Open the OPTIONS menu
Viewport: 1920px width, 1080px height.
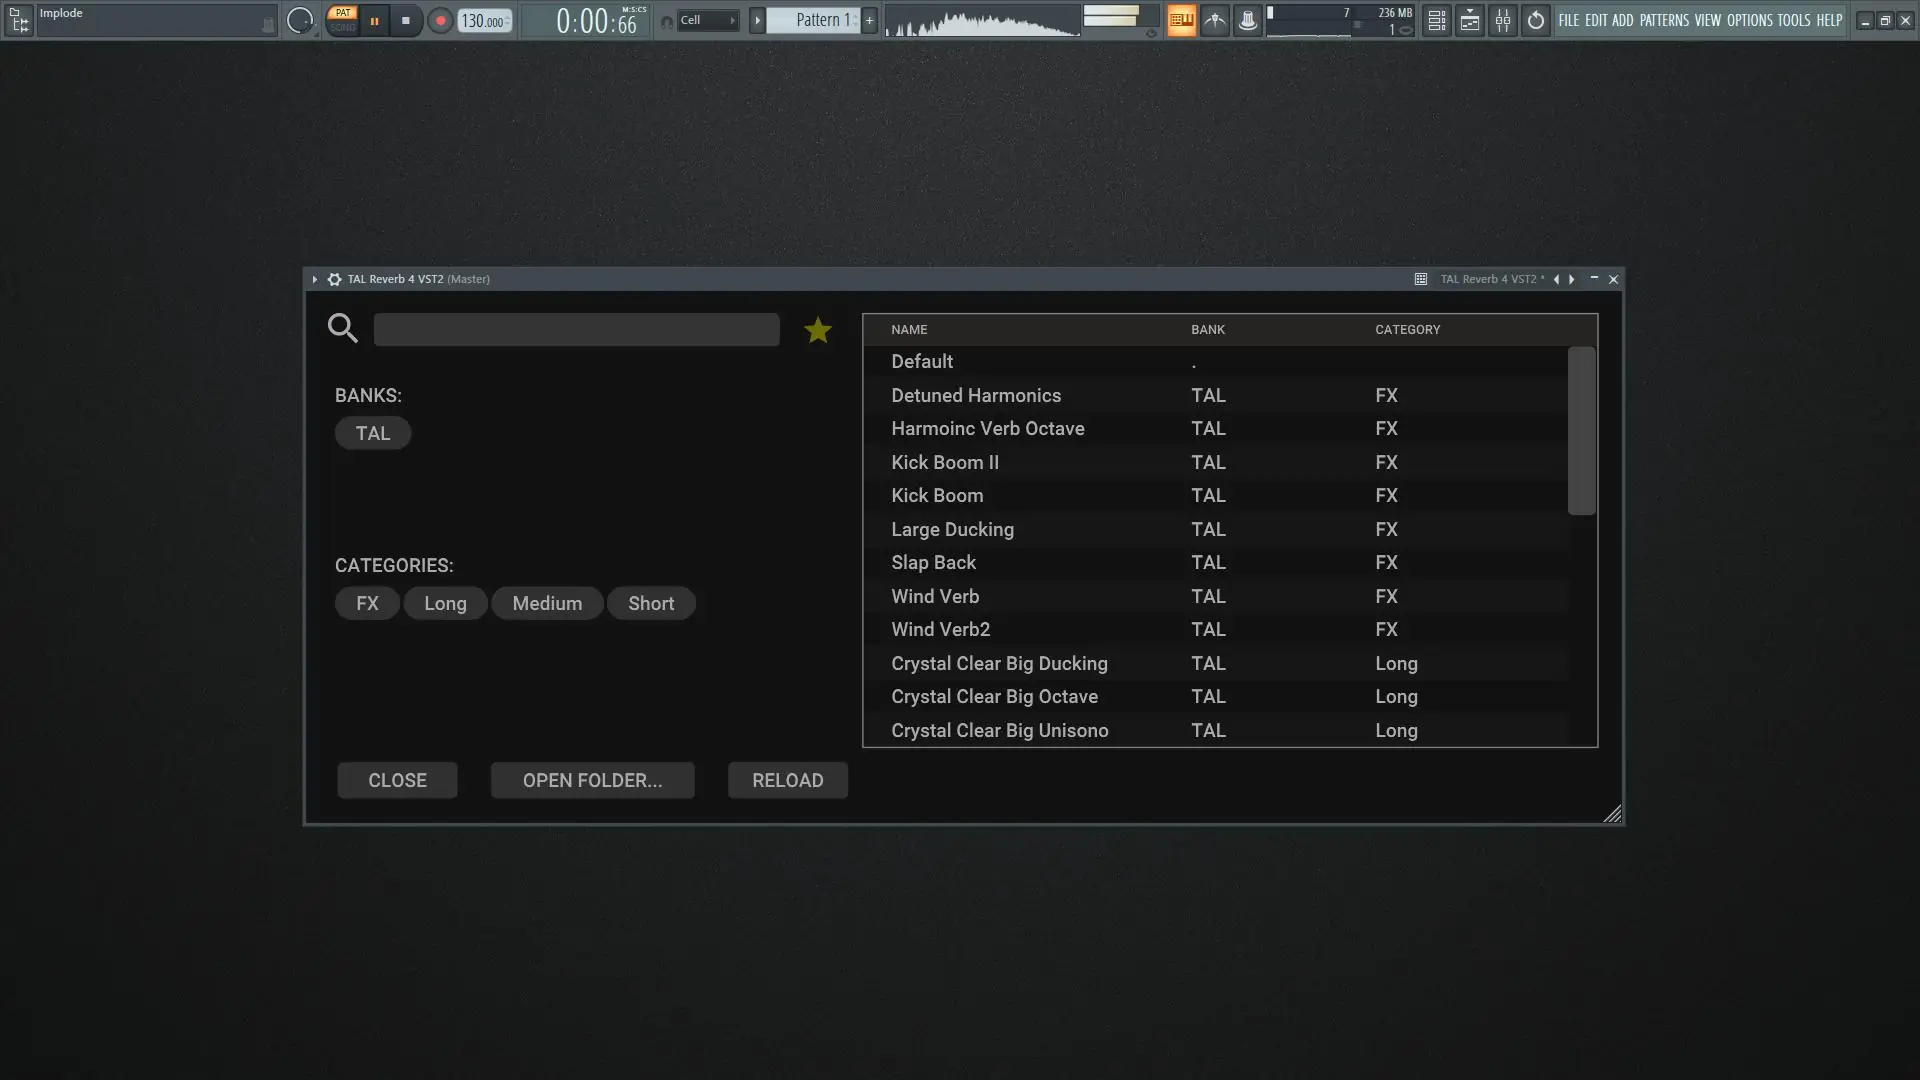(x=1749, y=20)
